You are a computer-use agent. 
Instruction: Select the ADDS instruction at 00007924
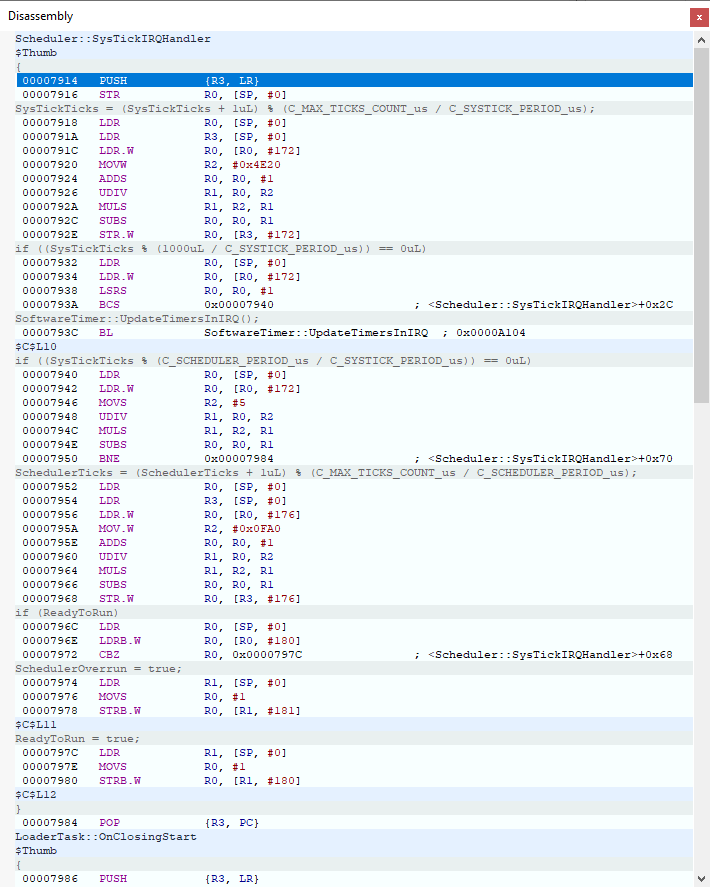(x=354, y=178)
